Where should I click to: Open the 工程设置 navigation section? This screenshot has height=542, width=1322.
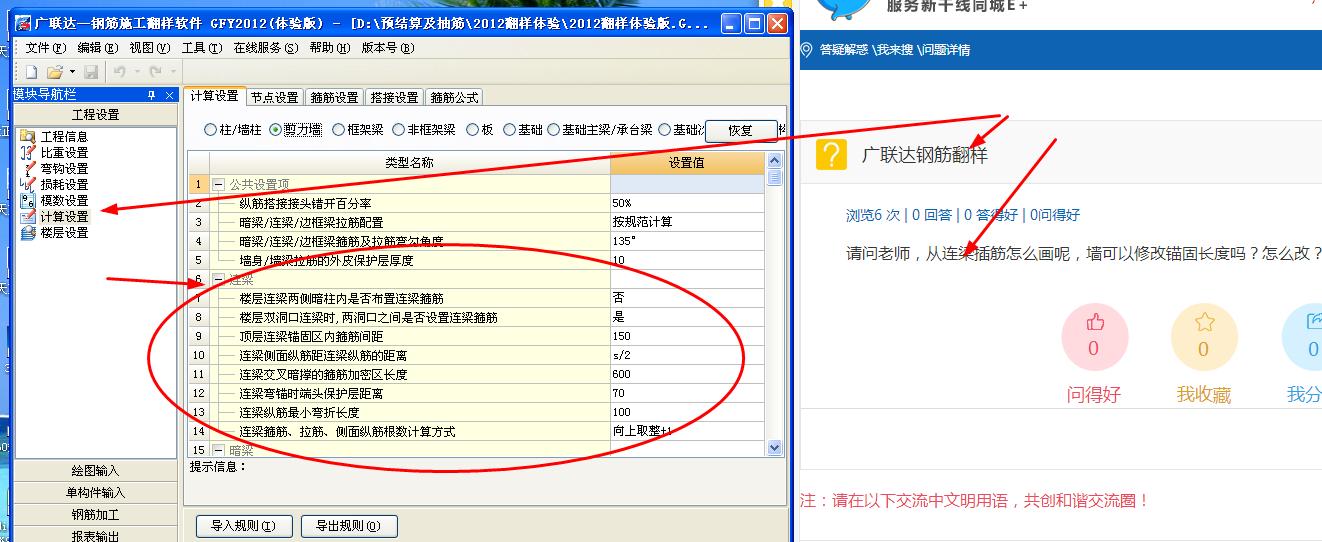click(x=95, y=115)
